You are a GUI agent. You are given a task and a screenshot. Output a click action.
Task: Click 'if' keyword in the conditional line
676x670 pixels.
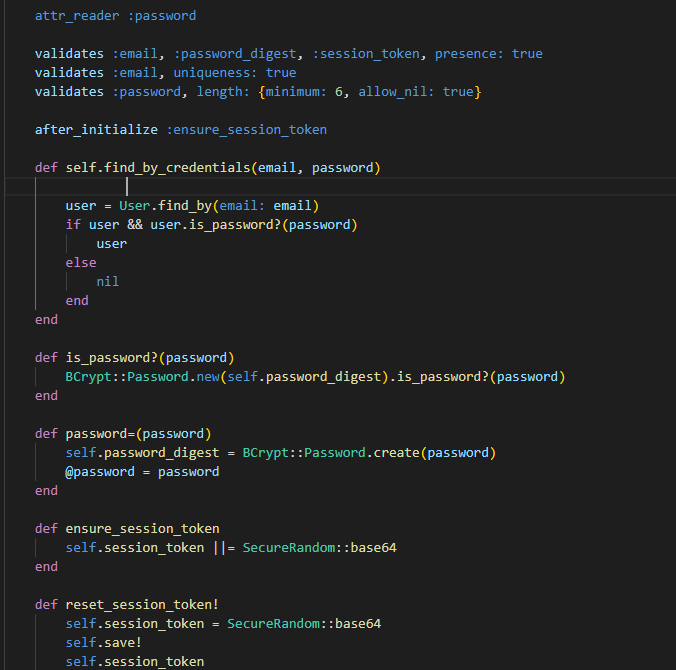click(73, 225)
